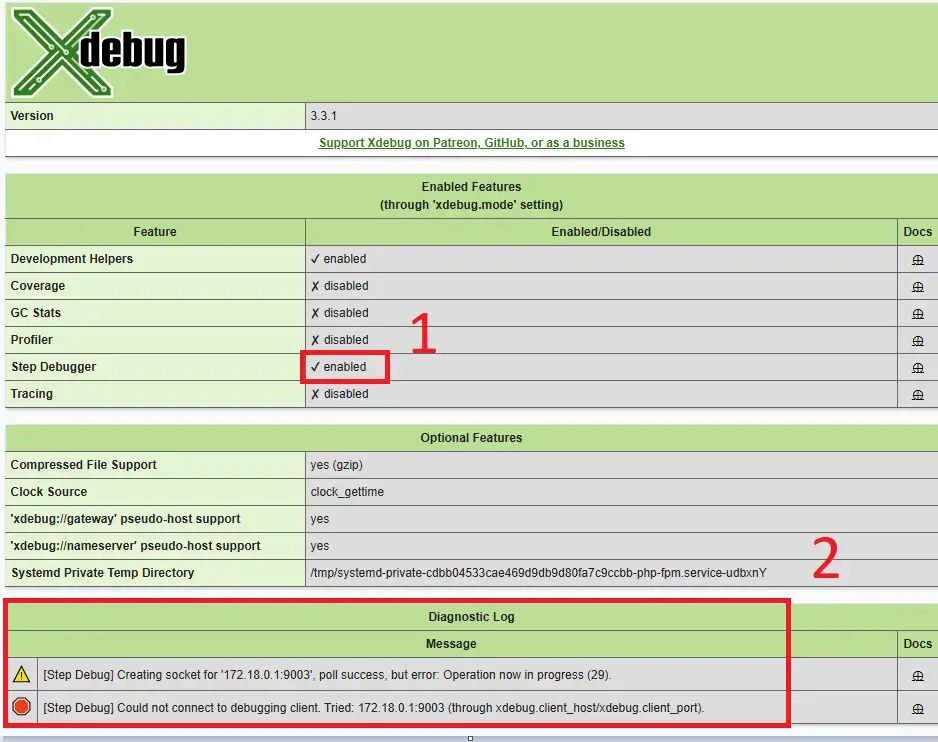The height and width of the screenshot is (742, 938).
Task: Click Step Debugger docs icon
Action: 917,368
